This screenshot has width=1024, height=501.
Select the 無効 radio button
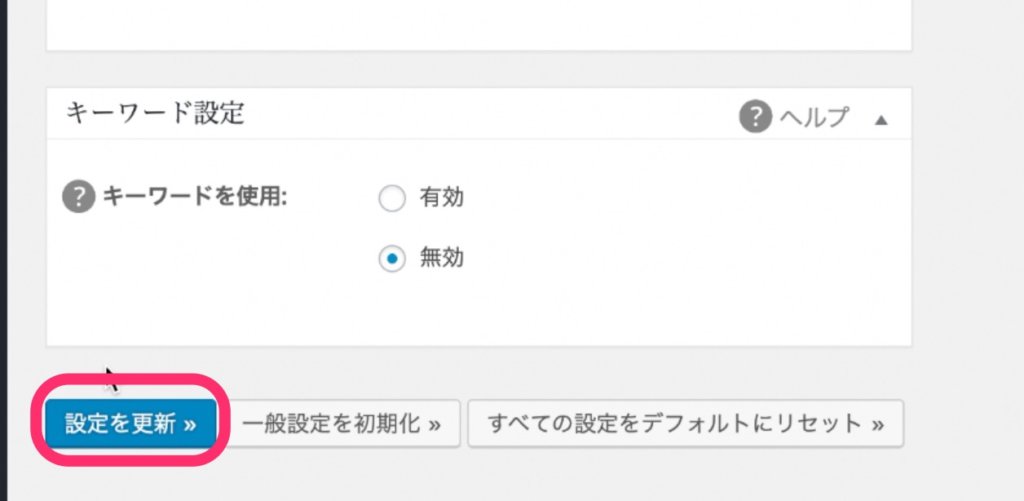391,259
